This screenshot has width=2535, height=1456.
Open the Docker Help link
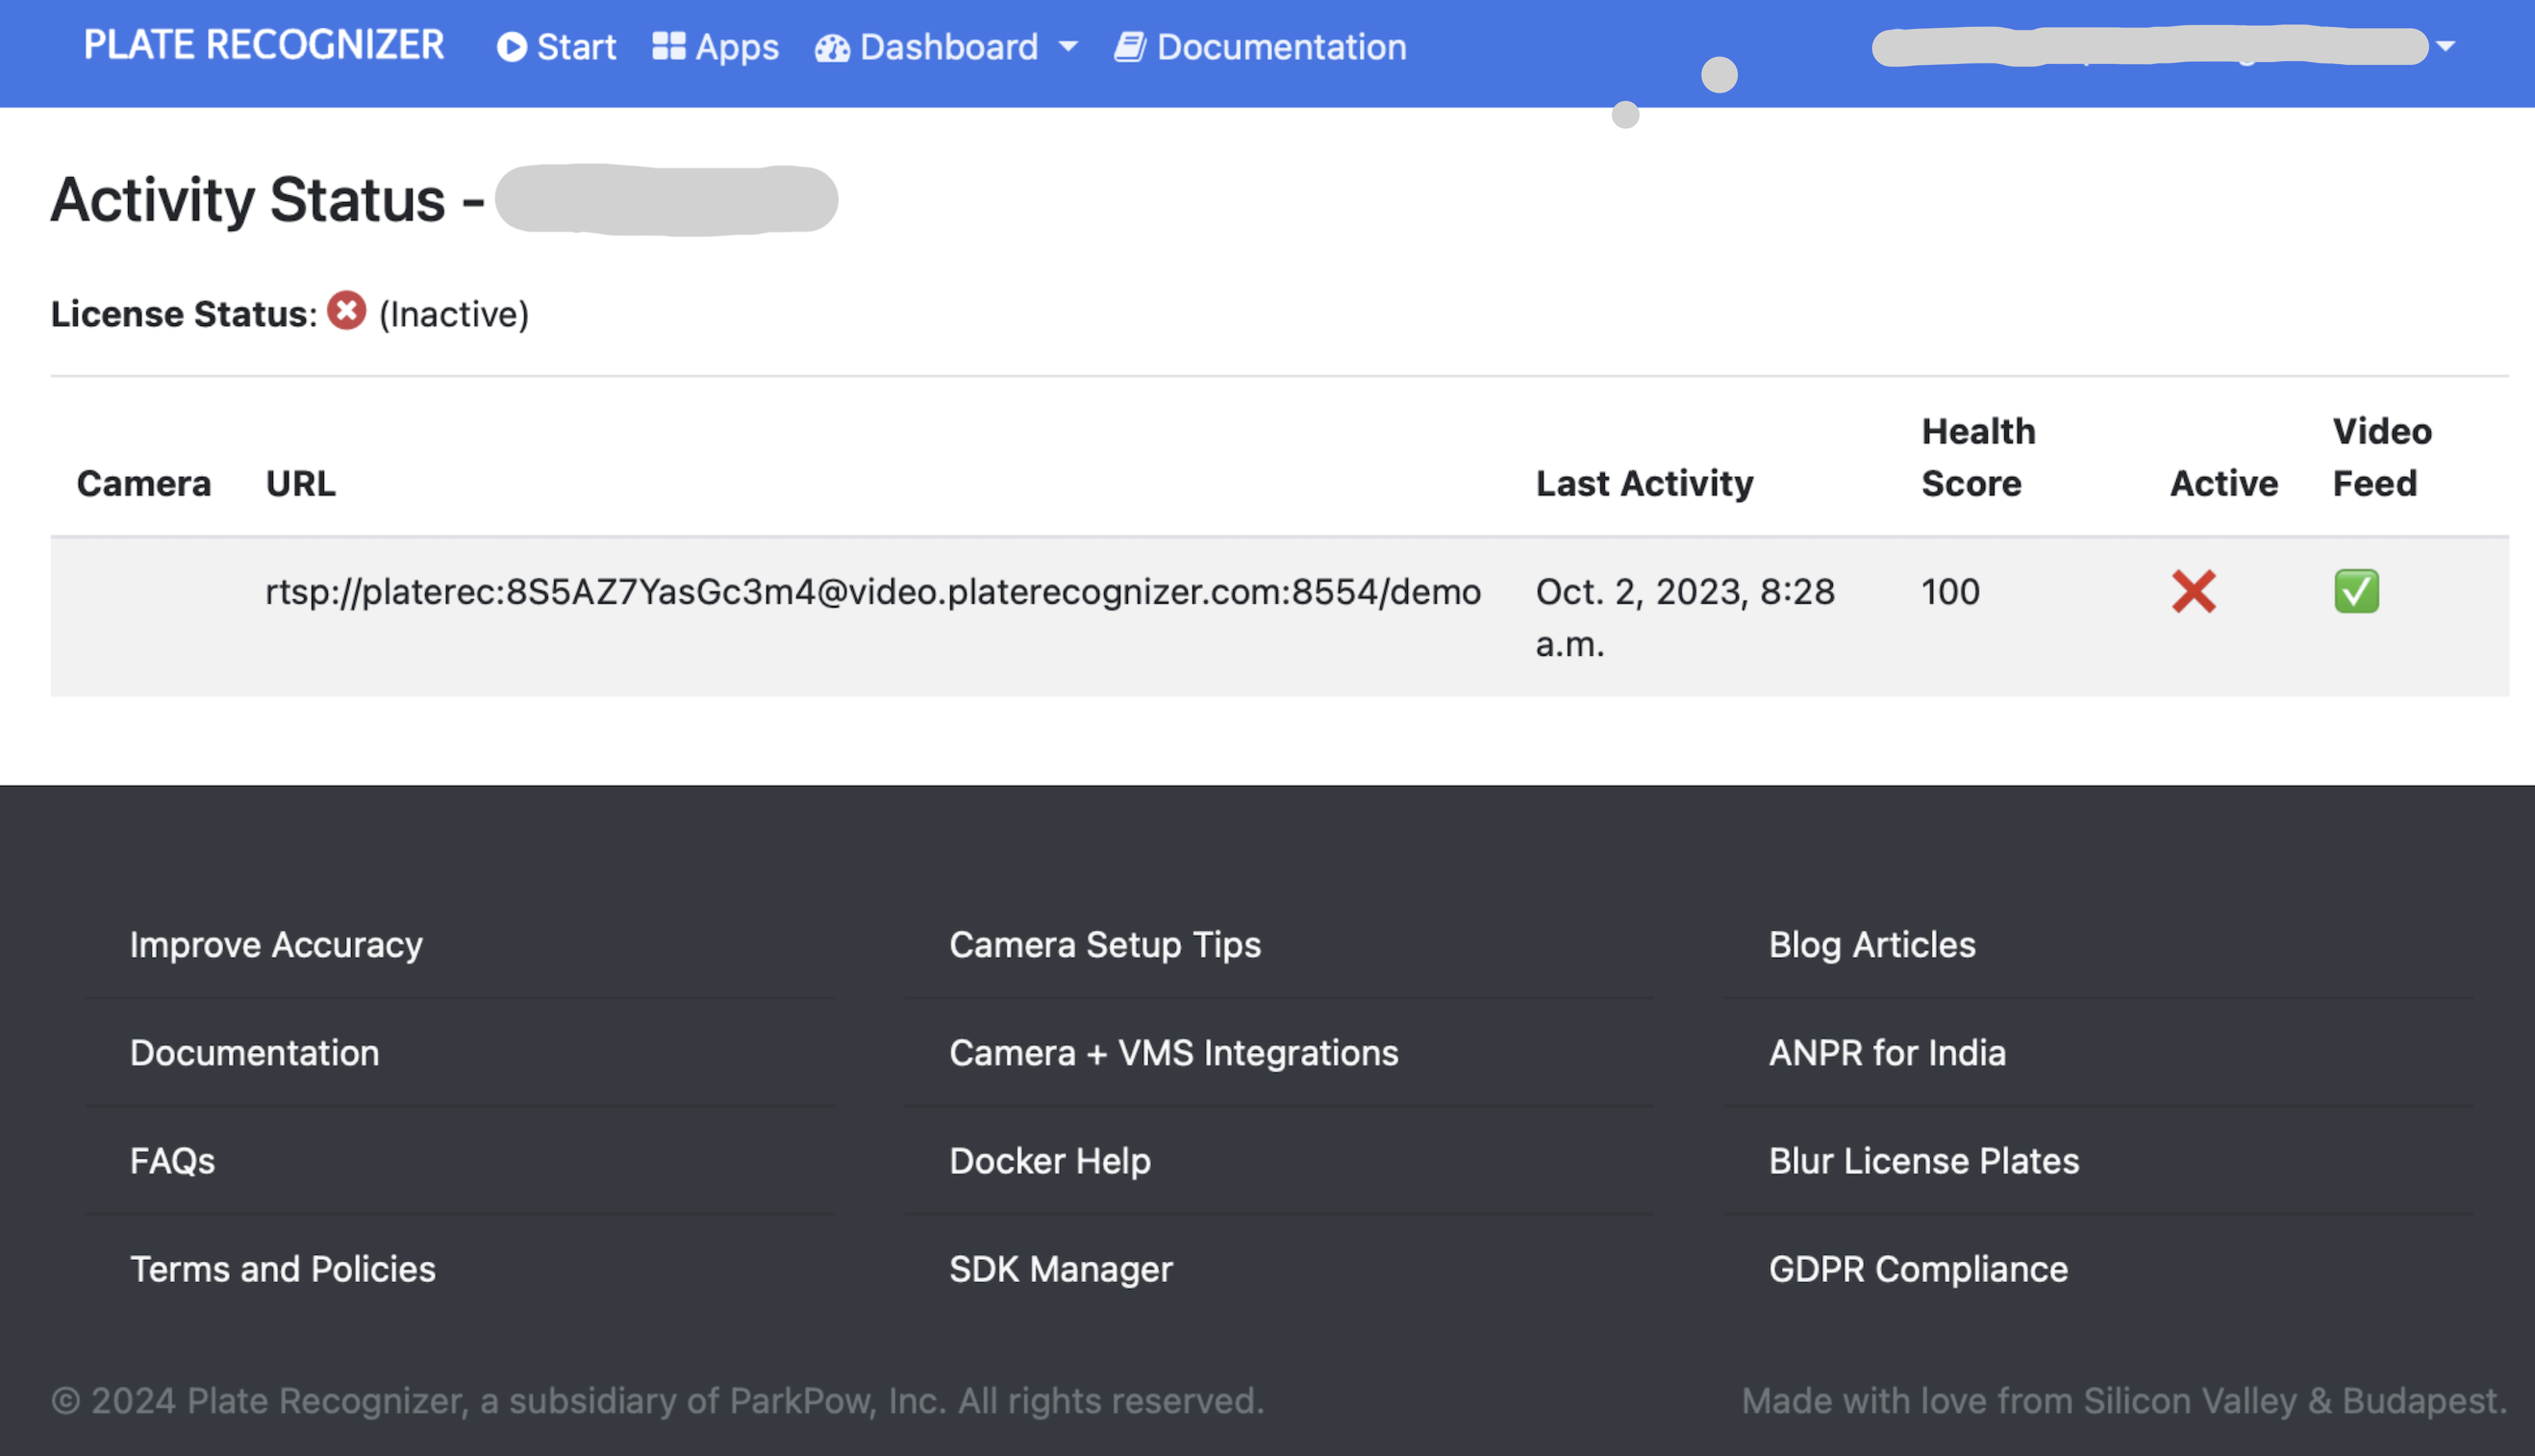click(x=1049, y=1160)
